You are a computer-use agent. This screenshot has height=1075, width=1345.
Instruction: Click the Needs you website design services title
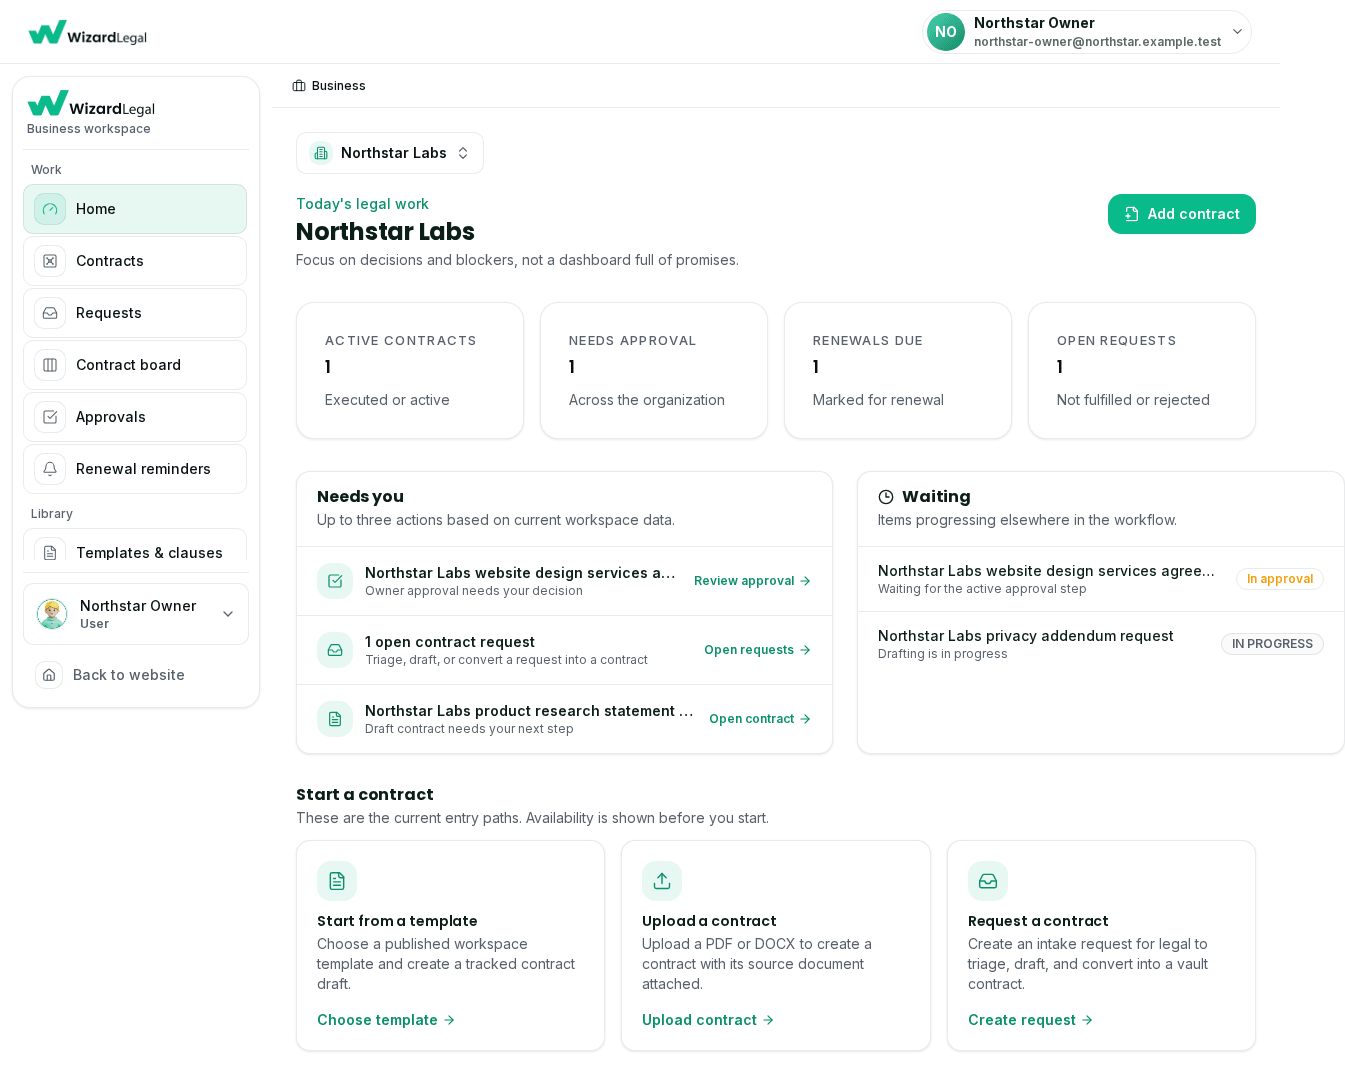click(520, 573)
